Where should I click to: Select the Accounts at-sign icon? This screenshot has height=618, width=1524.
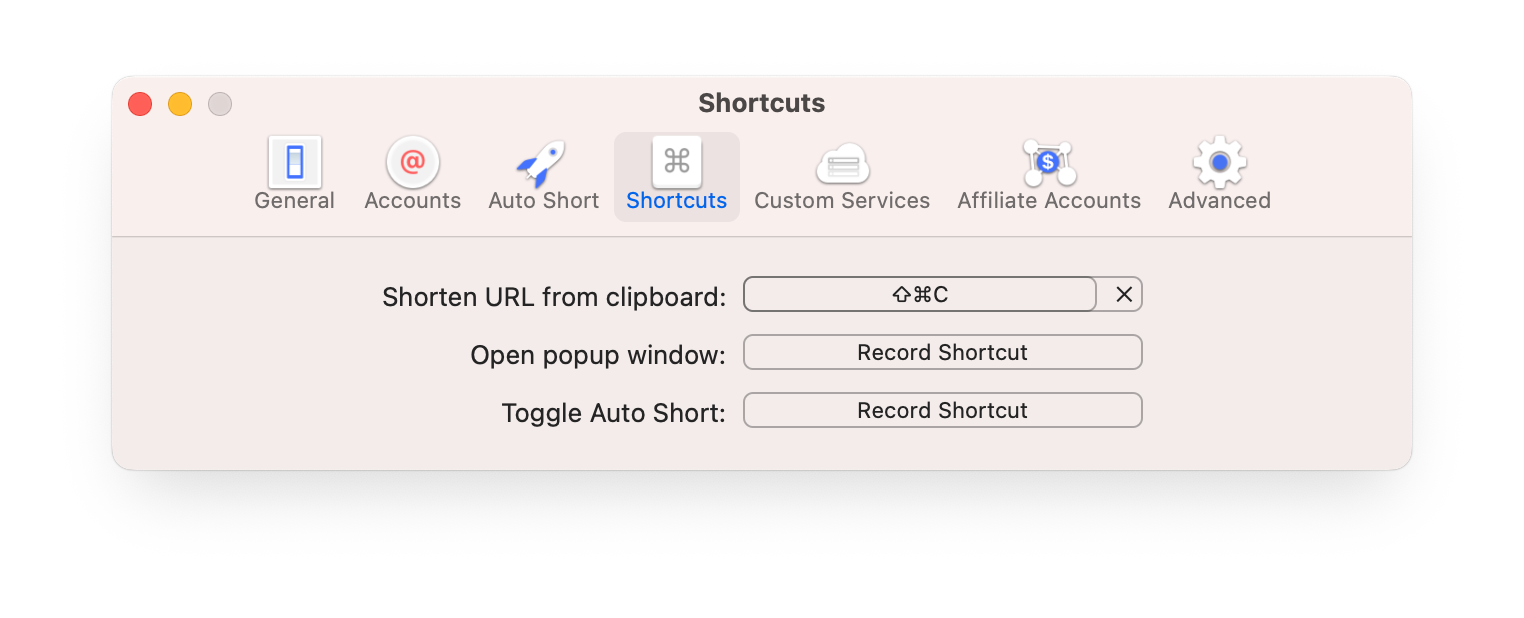pyautogui.click(x=413, y=162)
